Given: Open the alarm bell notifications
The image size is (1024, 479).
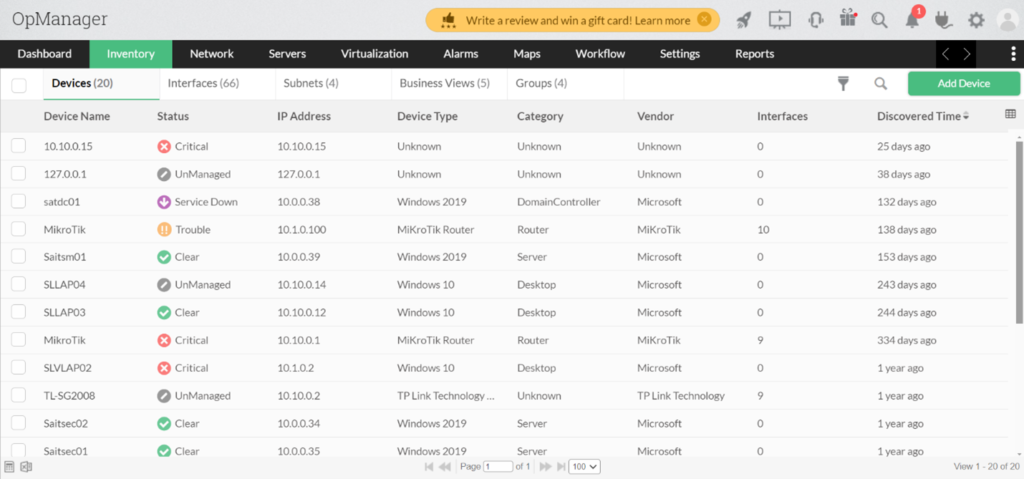Looking at the screenshot, I should [911, 19].
